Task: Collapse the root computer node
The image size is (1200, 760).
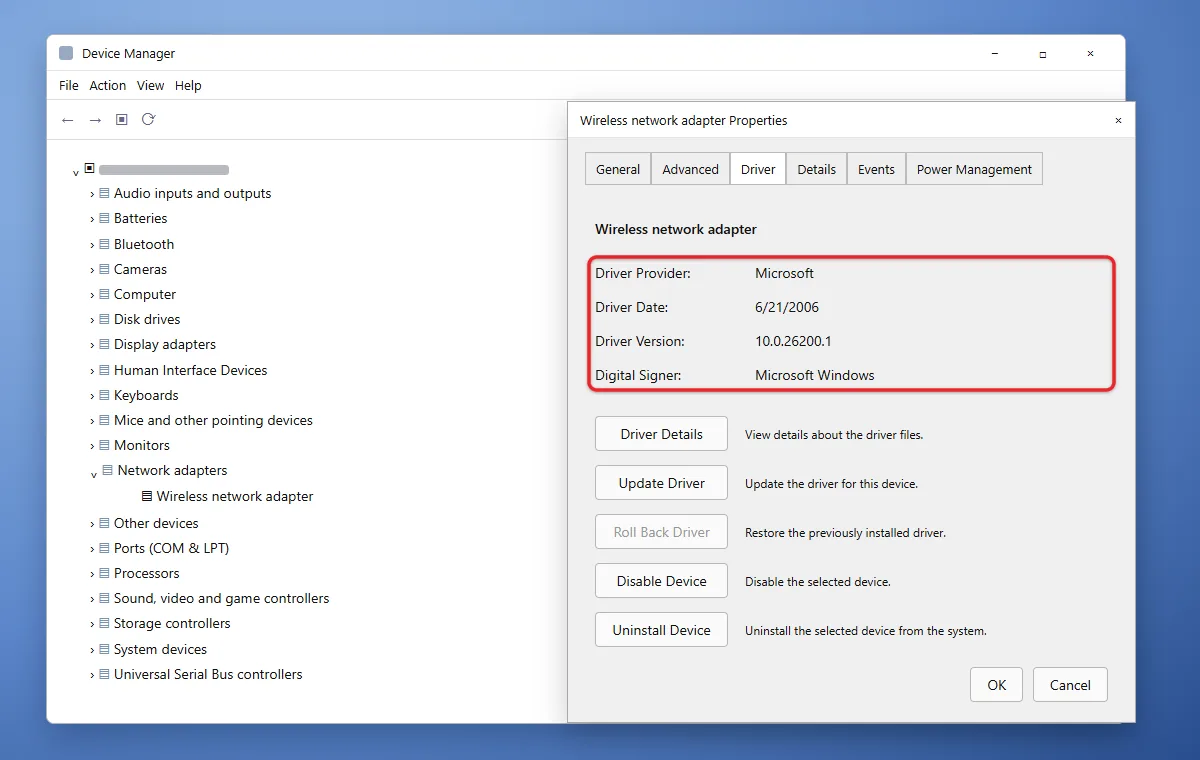Action: pyautogui.click(x=76, y=172)
